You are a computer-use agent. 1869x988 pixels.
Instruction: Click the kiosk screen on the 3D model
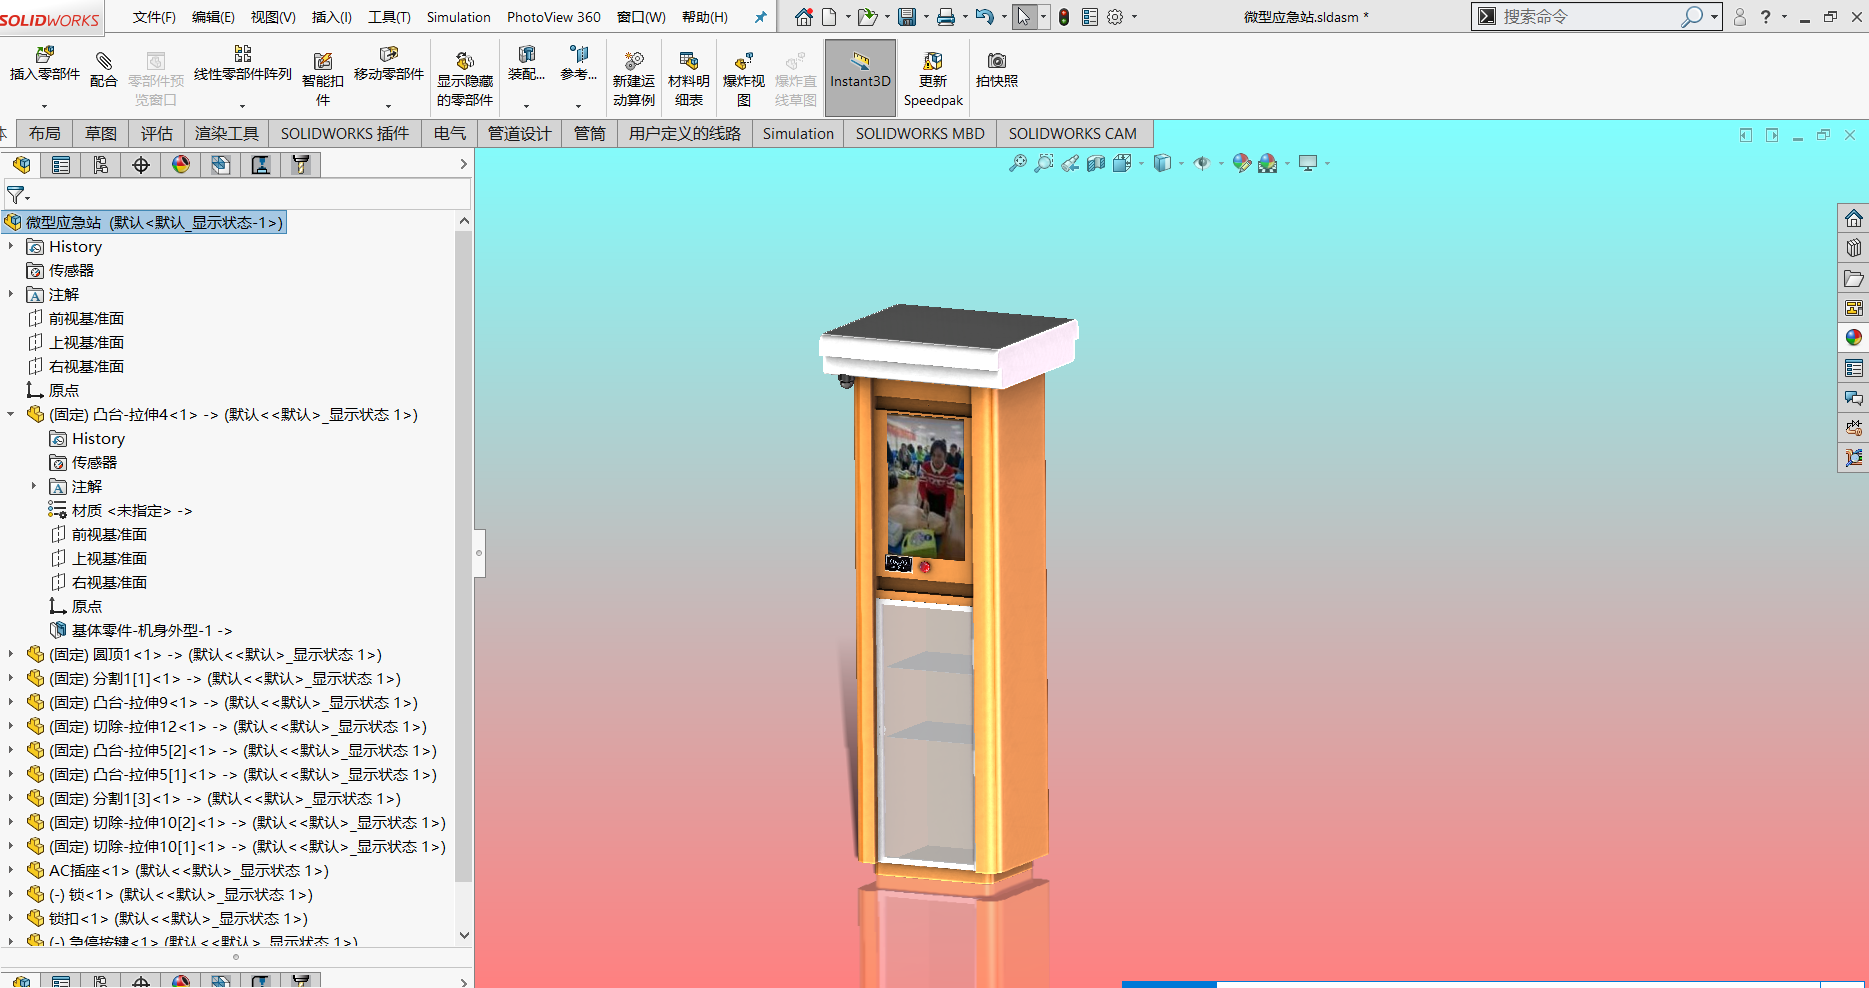coord(926,486)
